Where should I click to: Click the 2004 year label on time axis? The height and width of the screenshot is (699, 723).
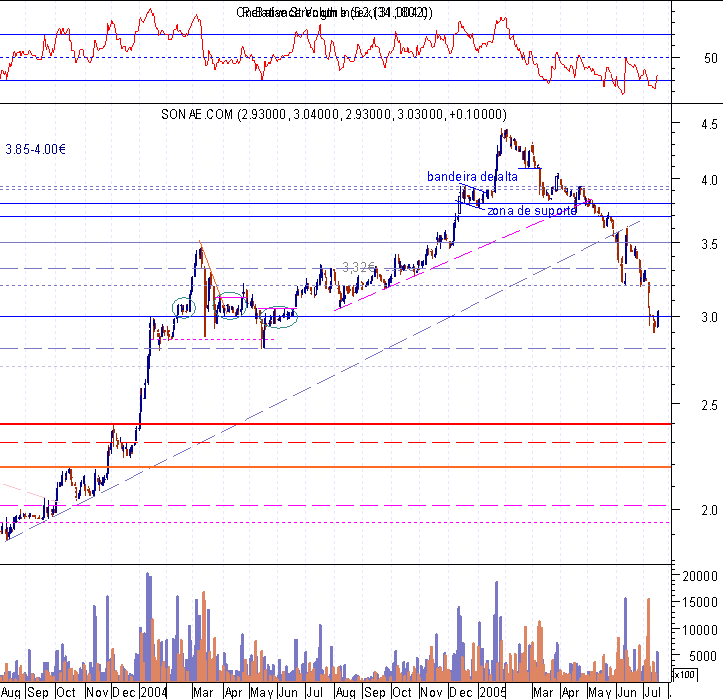point(154,692)
